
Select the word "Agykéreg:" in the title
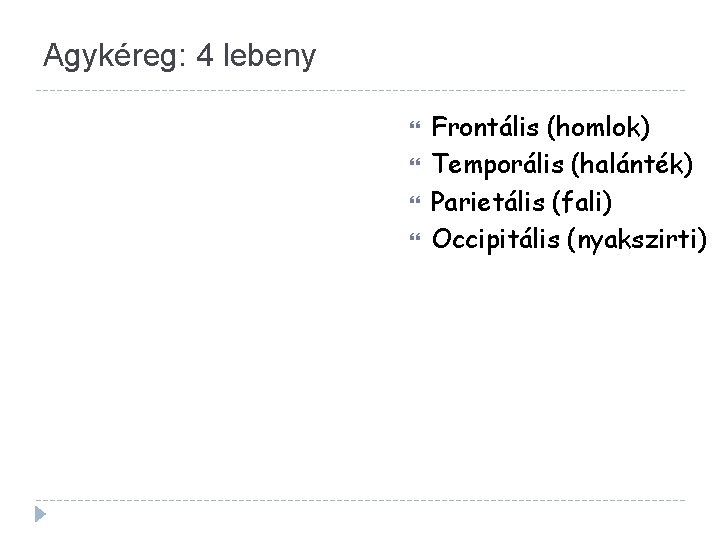point(115,57)
